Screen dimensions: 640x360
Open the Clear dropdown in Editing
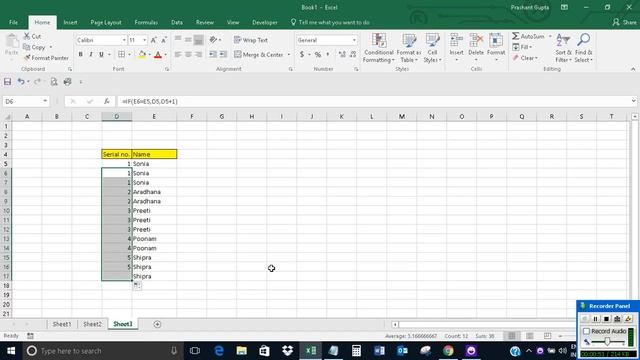pyautogui.click(x=525, y=58)
